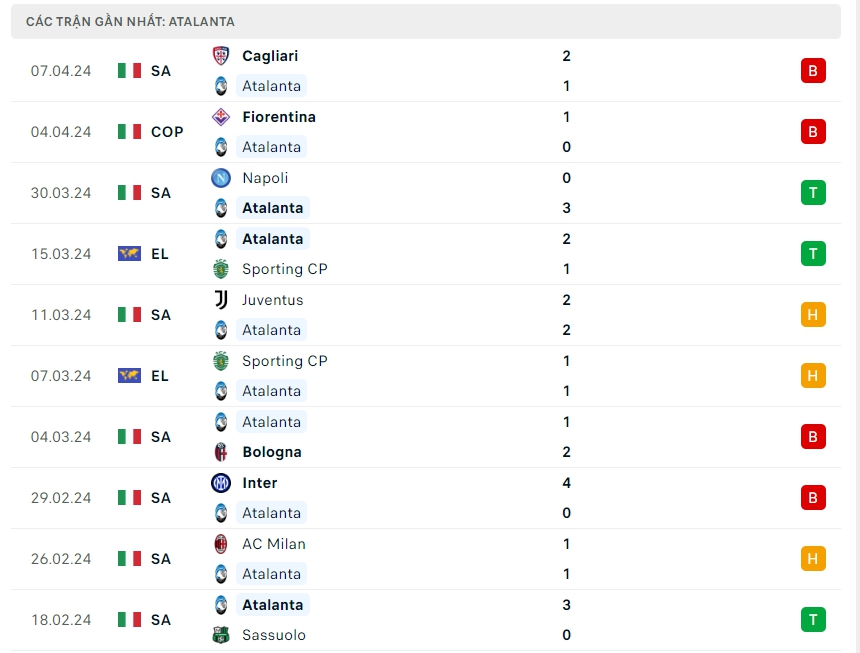Viewport: 860px width, 653px height.
Task: Click the Europa League flag on 15.03.24 row
Action: tap(129, 254)
